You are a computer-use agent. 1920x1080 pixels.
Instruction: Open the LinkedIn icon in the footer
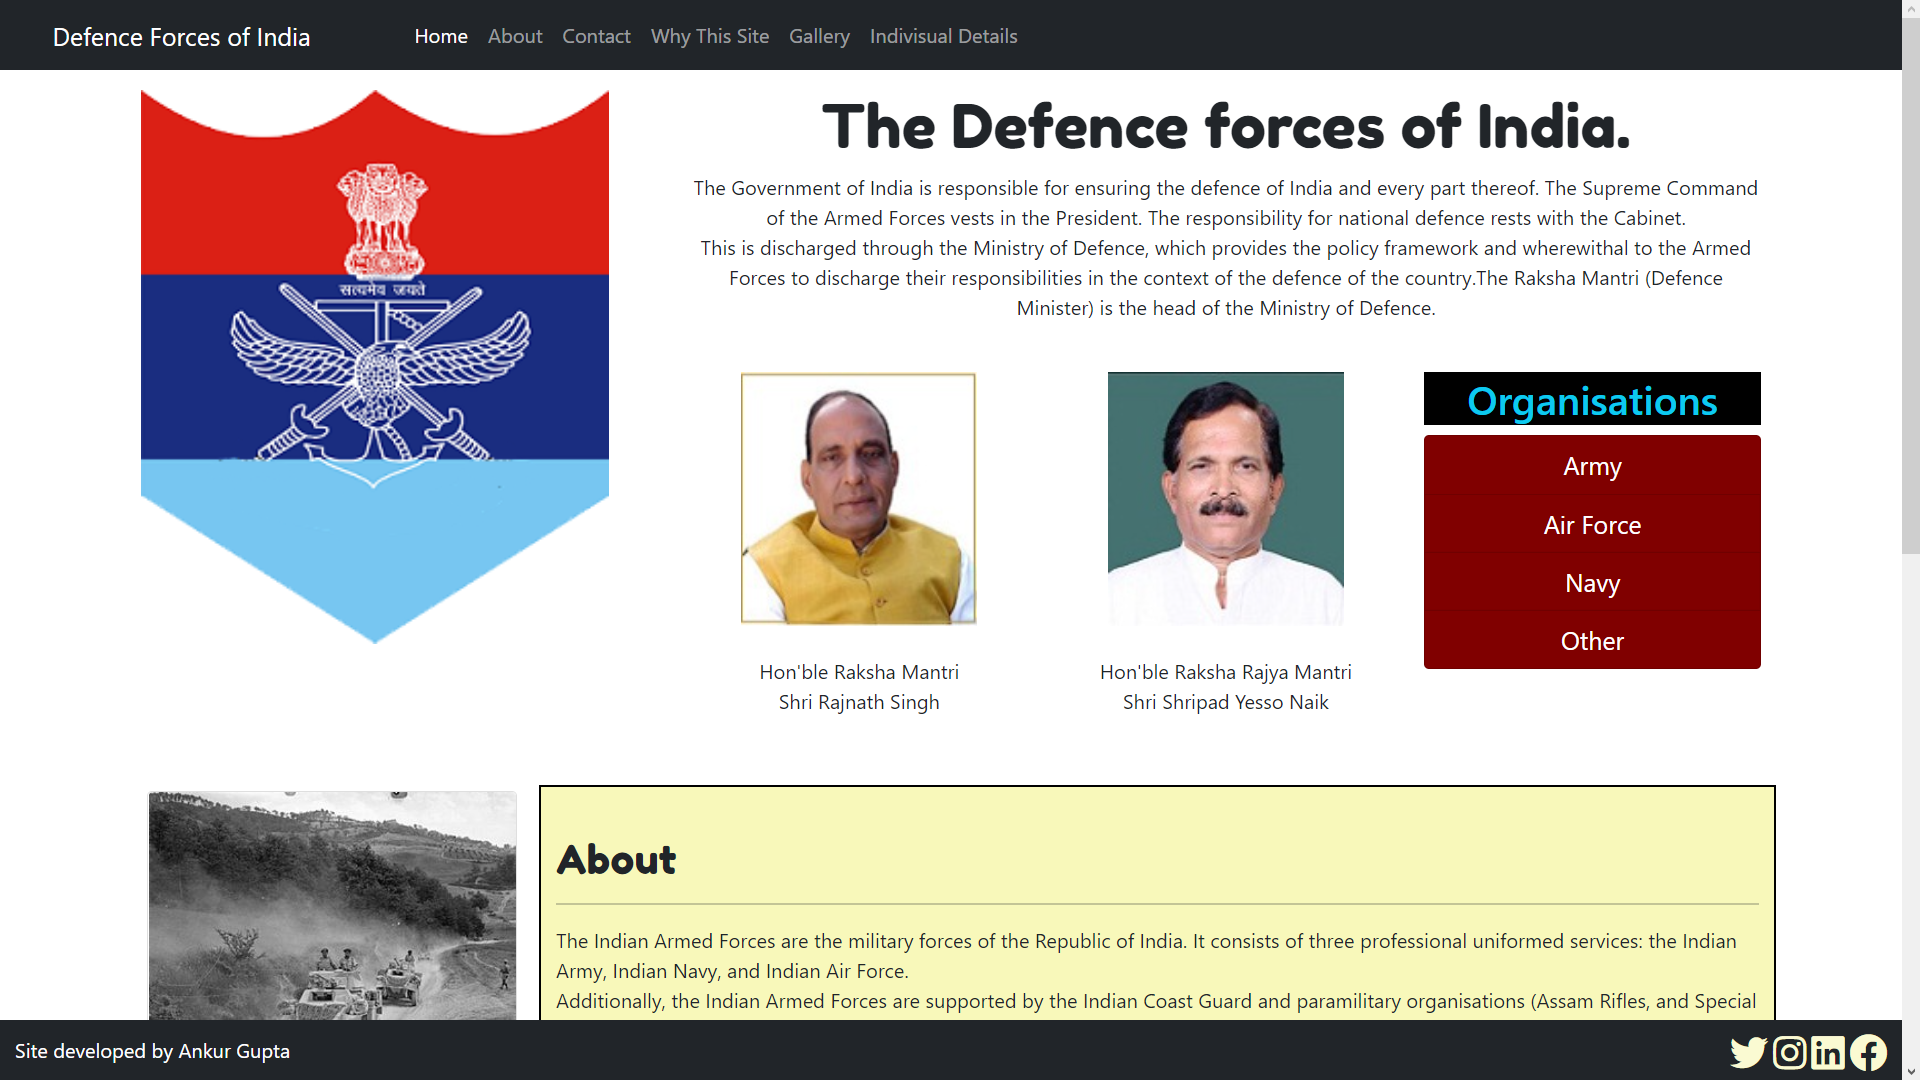coord(1829,1052)
